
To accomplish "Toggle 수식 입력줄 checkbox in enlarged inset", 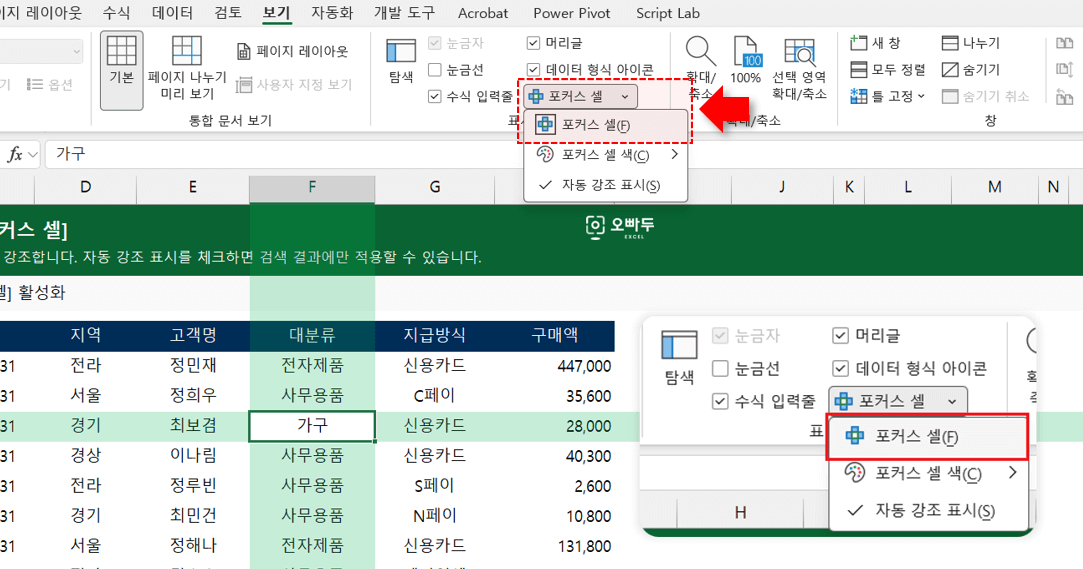I will (x=720, y=401).
